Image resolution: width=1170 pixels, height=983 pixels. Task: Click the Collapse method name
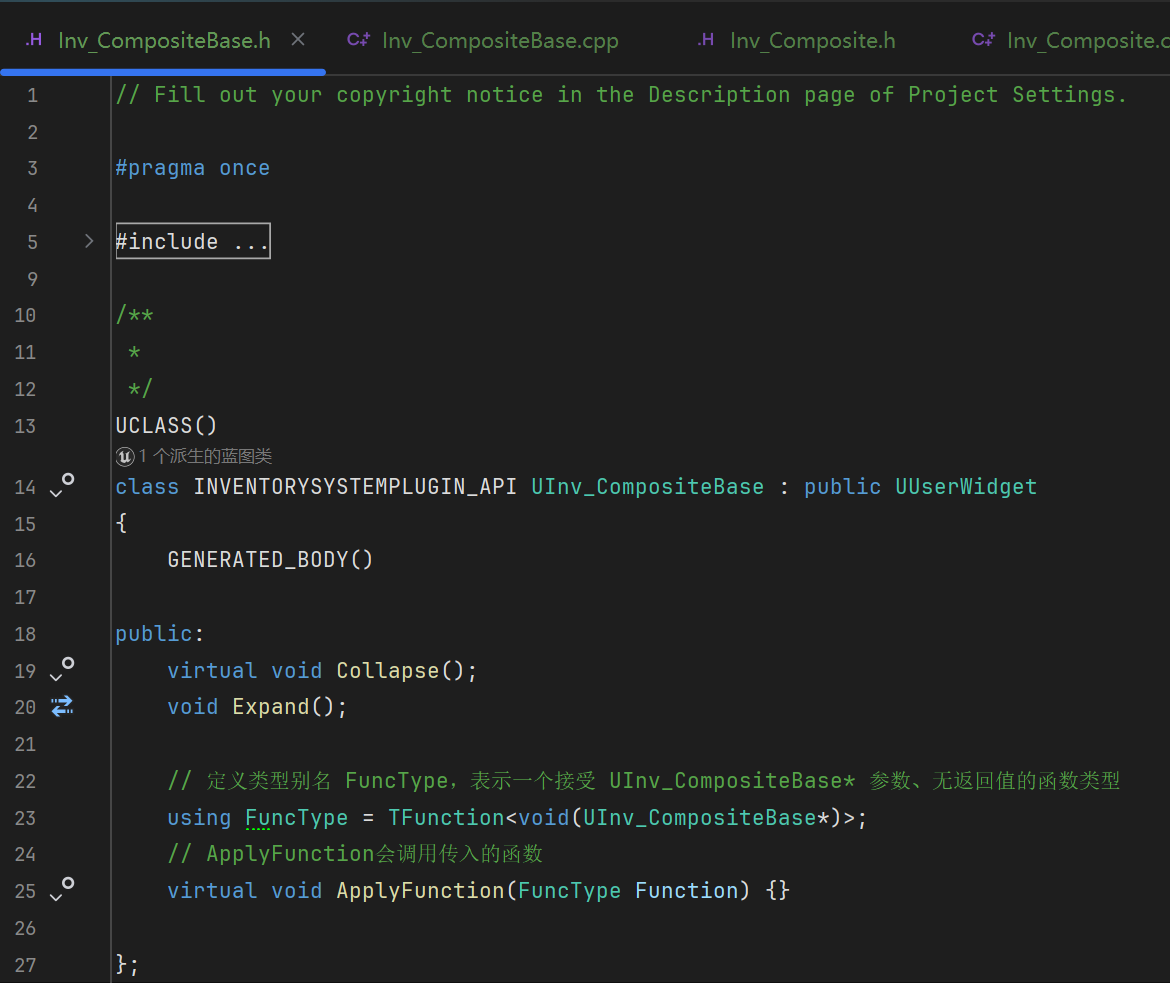[387, 670]
